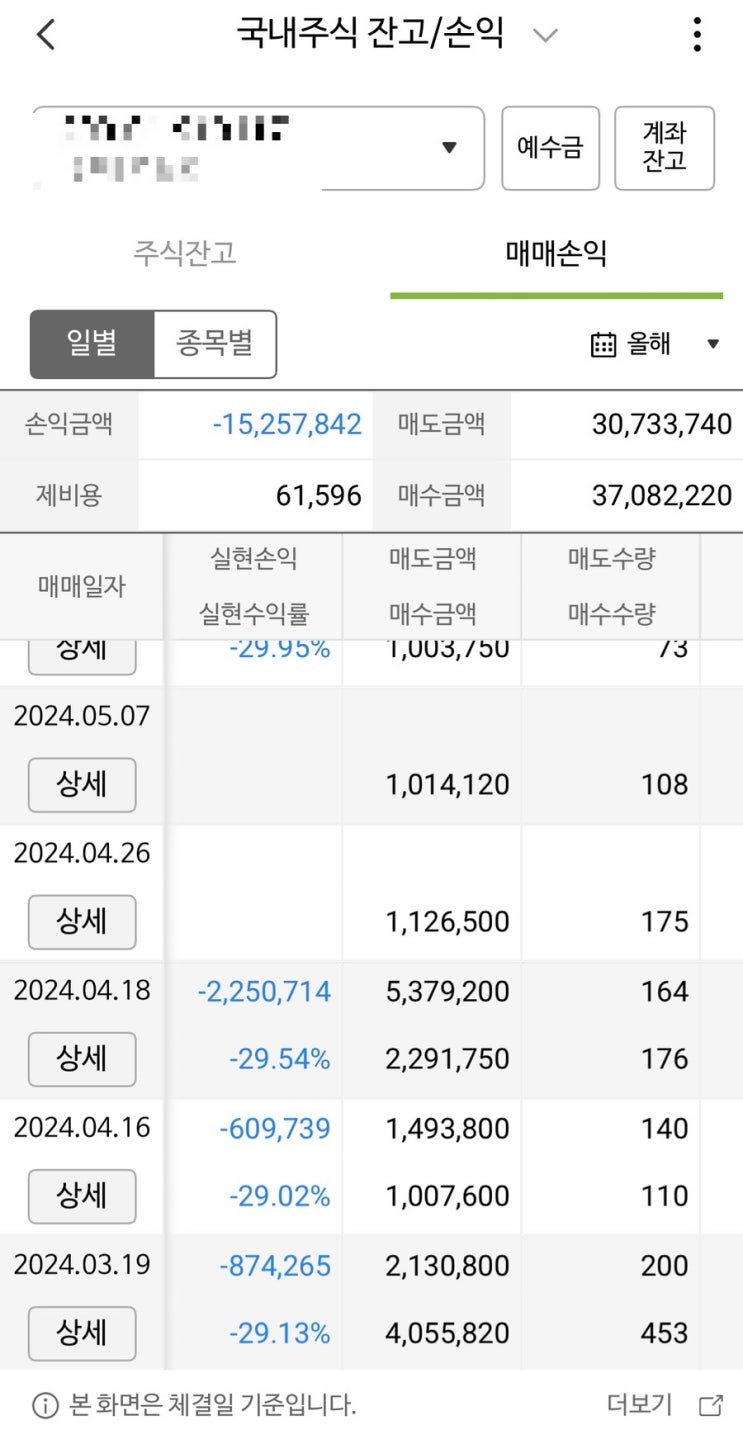Tap the info circle icon at bottom

[x=45, y=1405]
